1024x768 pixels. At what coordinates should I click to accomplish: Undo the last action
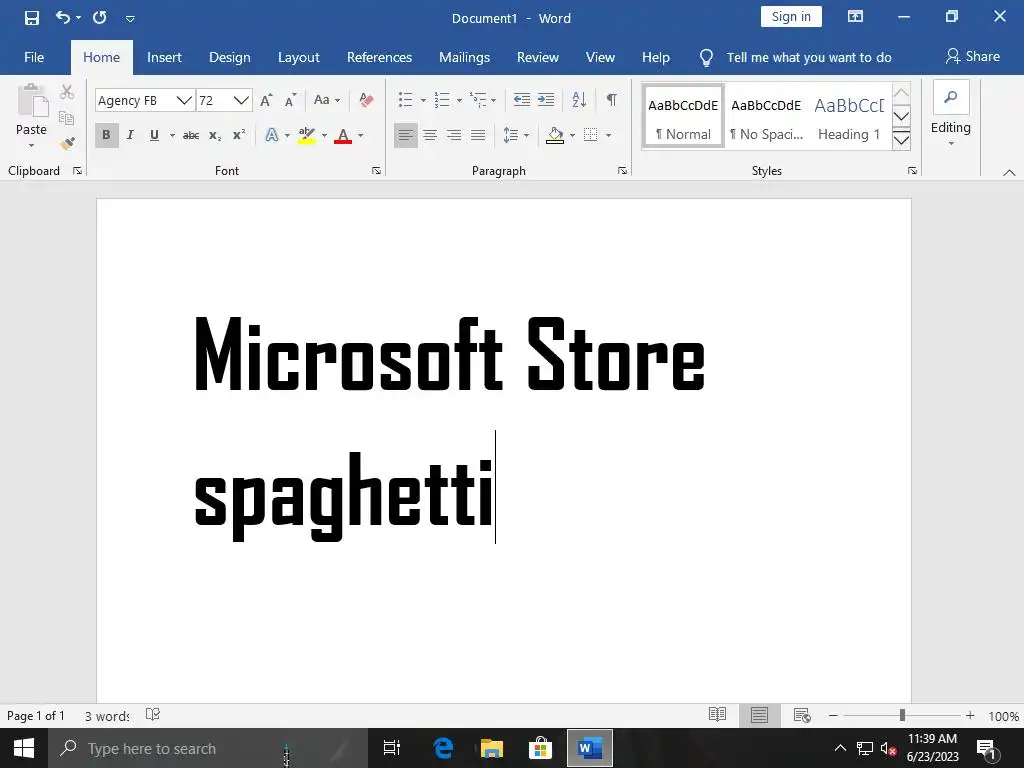(63, 18)
